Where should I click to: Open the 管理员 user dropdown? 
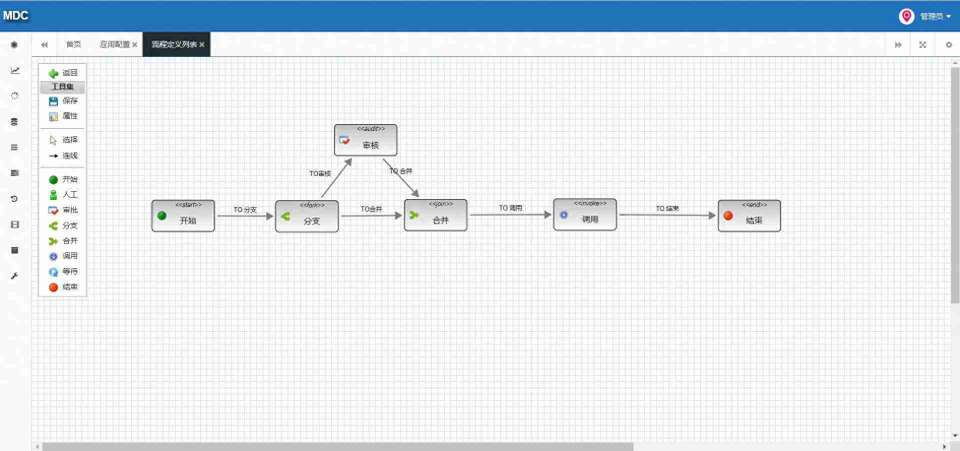click(x=935, y=17)
